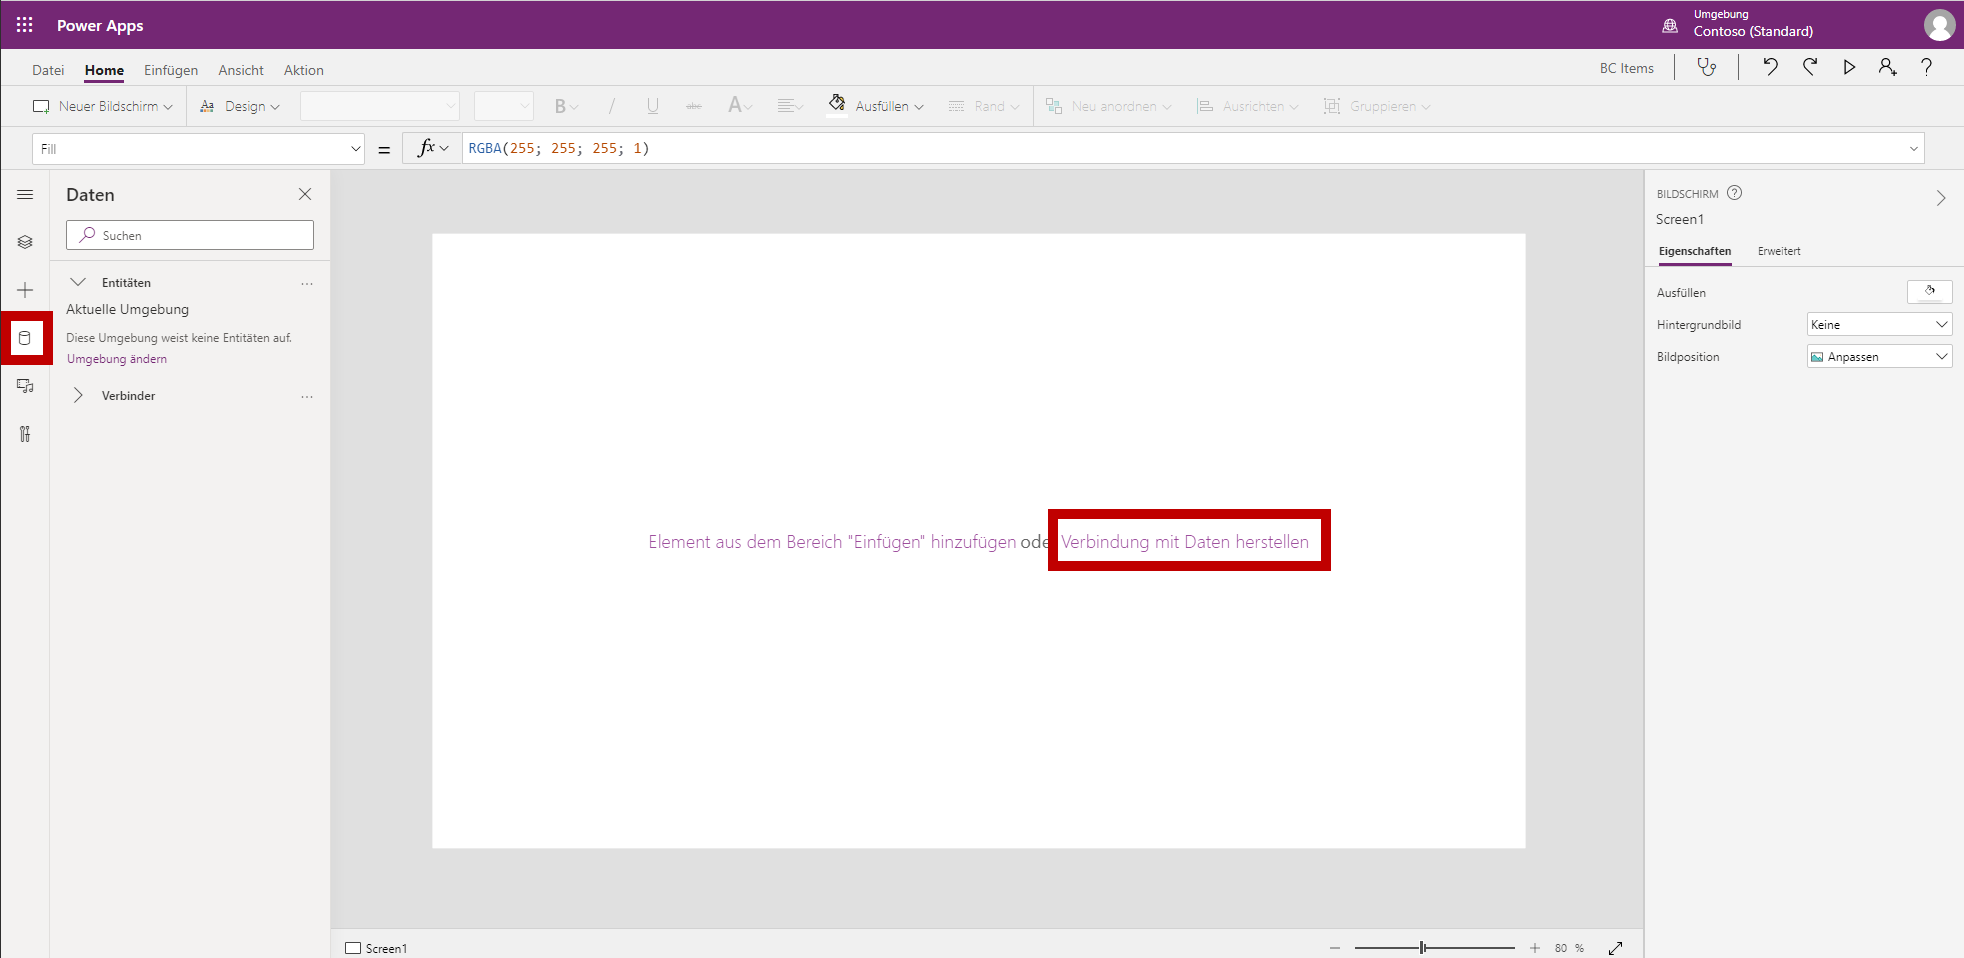Fit the canvas to window
The width and height of the screenshot is (1964, 958).
pyautogui.click(x=1616, y=948)
